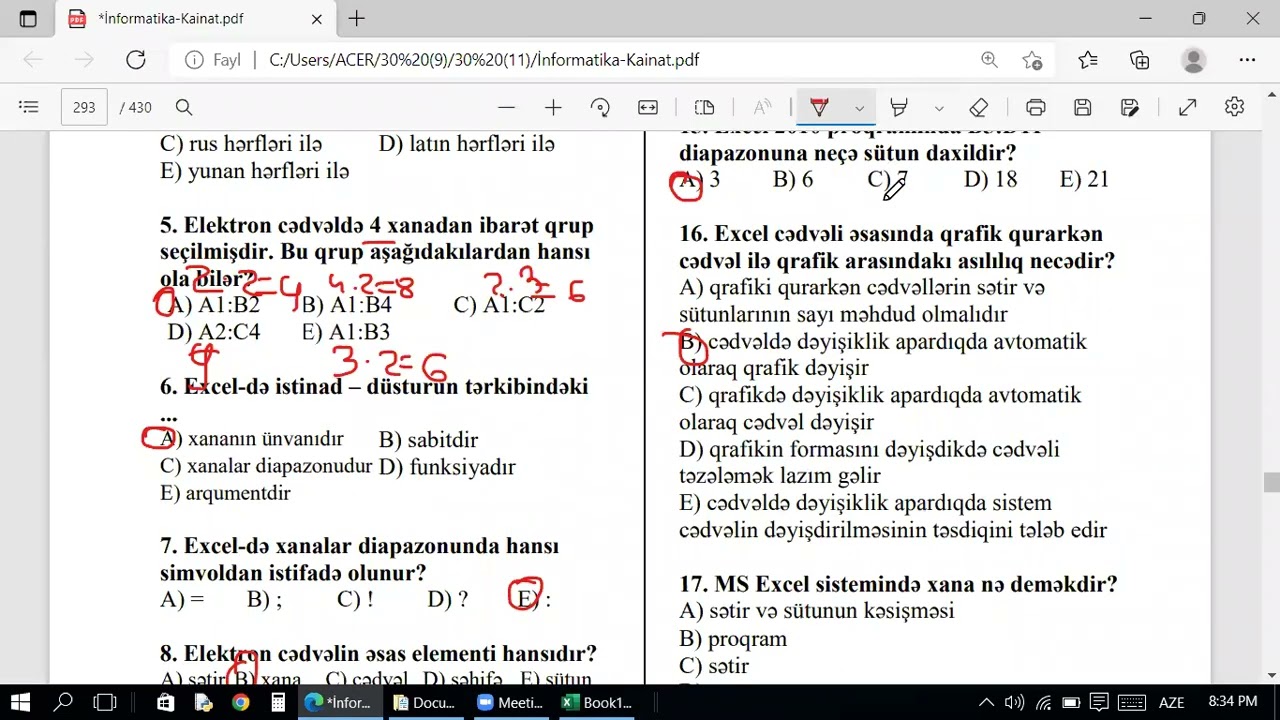Open Google Chrome from the taskbar
Viewport: 1280px width, 720px height.
click(240, 702)
